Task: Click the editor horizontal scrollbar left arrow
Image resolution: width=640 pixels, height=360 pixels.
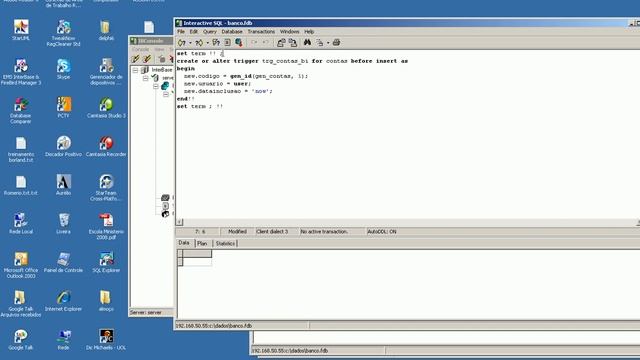Action: click(180, 222)
